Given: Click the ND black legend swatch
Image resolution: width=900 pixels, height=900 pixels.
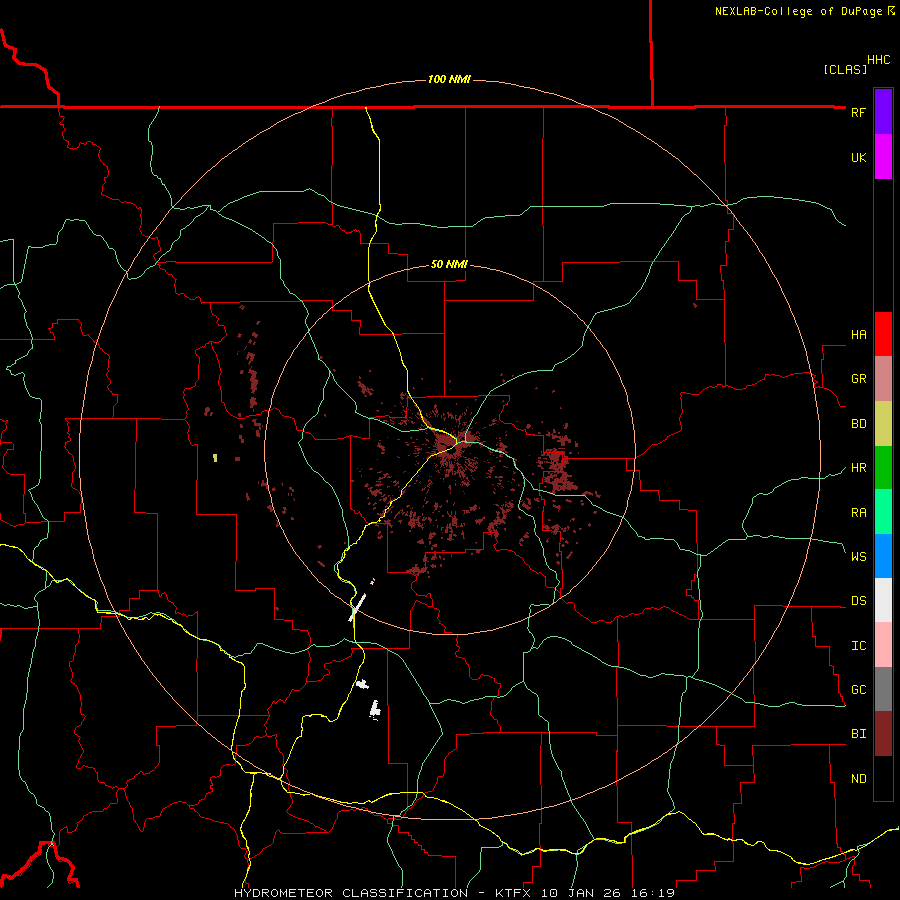Looking at the screenshot, I should point(883,778).
